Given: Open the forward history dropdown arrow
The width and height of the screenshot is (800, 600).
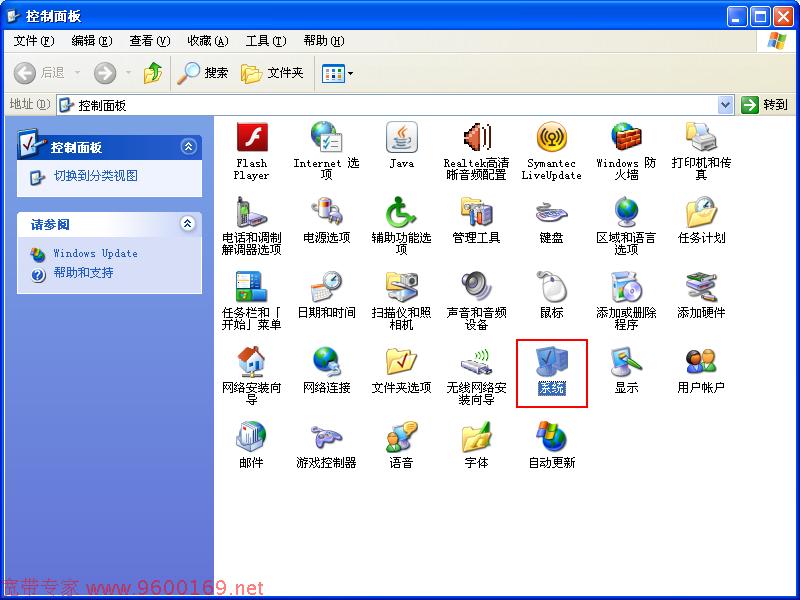Looking at the screenshot, I should point(128,73).
